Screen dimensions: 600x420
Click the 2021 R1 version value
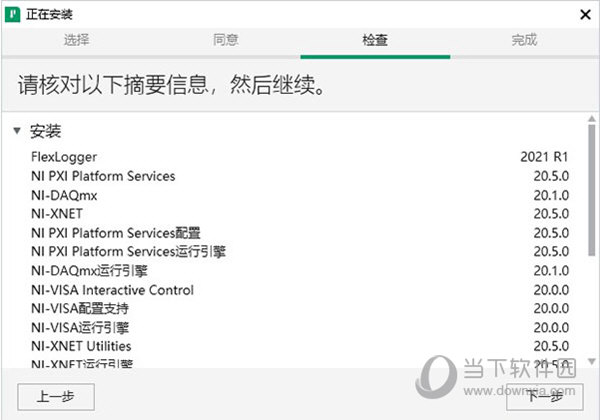pyautogui.click(x=544, y=157)
